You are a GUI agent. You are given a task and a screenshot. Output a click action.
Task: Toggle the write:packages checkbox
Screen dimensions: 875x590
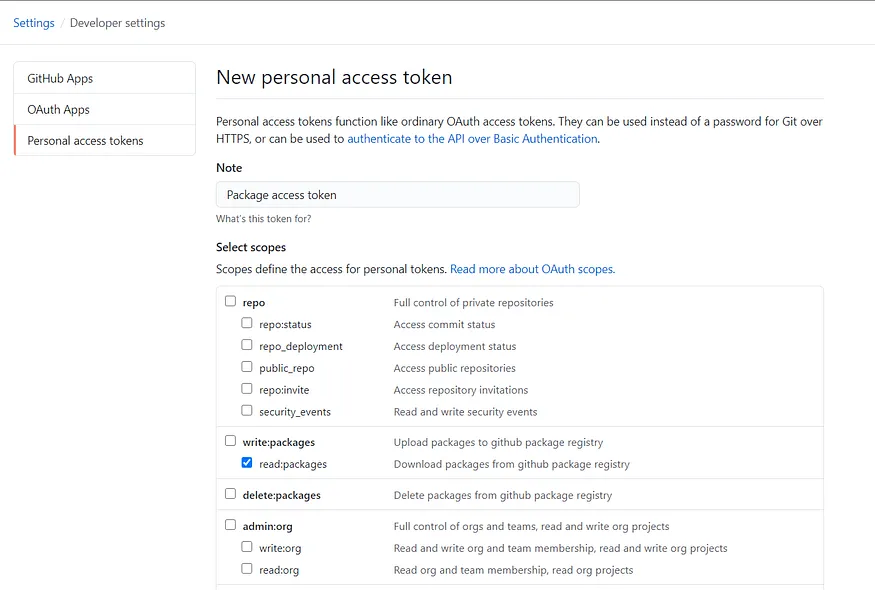pos(231,441)
